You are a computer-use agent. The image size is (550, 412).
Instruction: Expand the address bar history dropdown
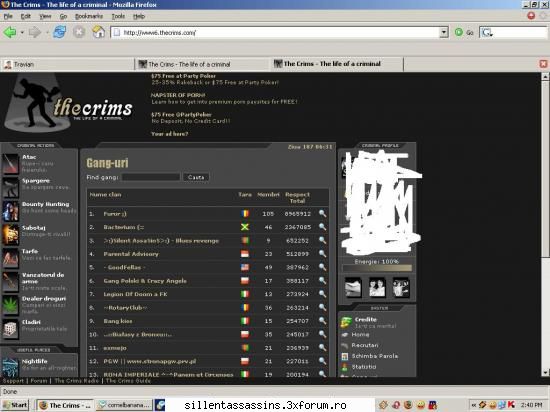(x=444, y=33)
